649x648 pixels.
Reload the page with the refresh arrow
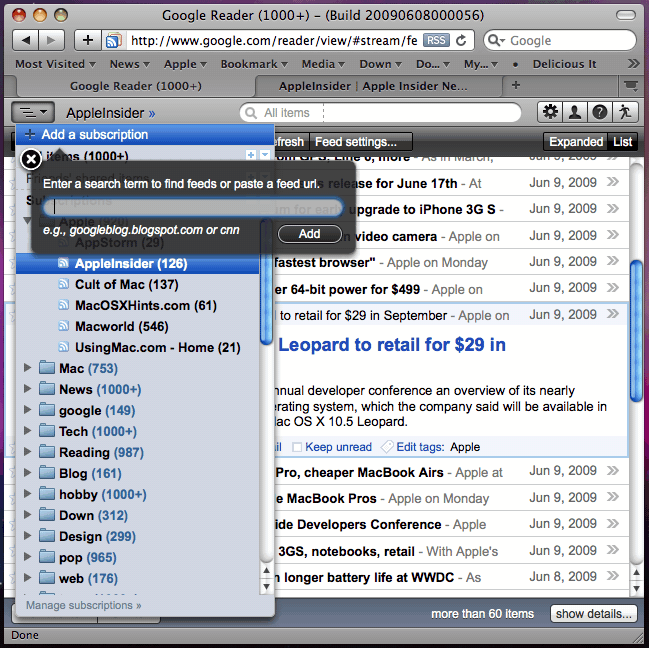[x=462, y=41]
